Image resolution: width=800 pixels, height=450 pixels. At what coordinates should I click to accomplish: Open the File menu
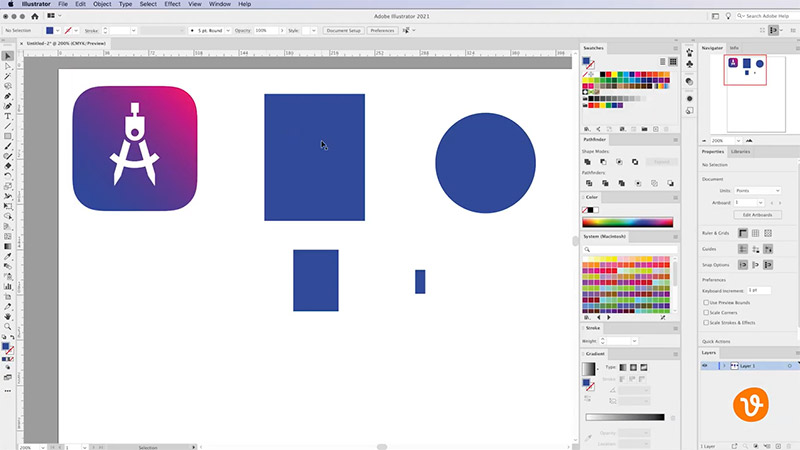pyautogui.click(x=63, y=4)
